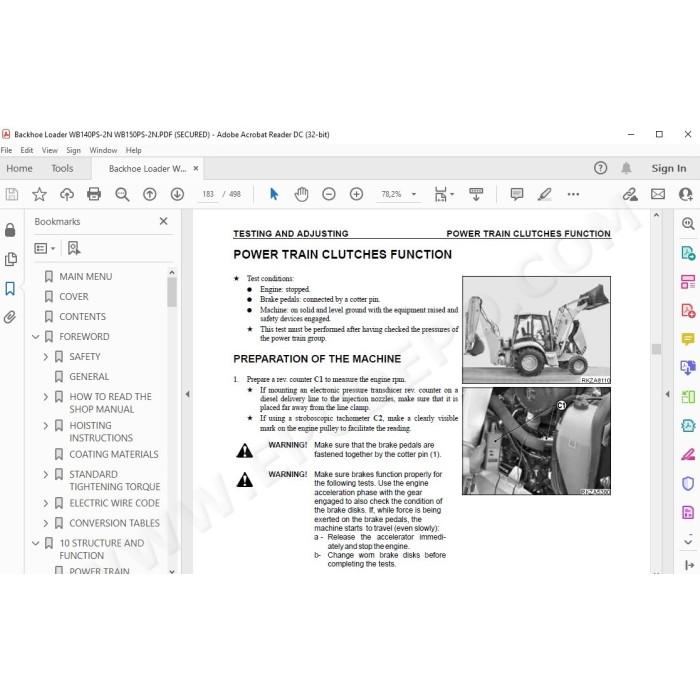Image resolution: width=700 pixels, height=700 pixels.
Task: Open the Help menu
Action: tap(133, 150)
